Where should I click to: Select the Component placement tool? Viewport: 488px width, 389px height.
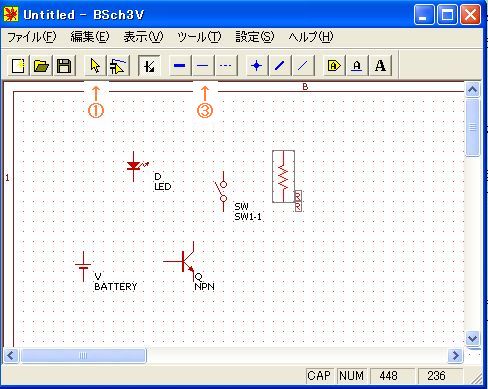(149, 66)
